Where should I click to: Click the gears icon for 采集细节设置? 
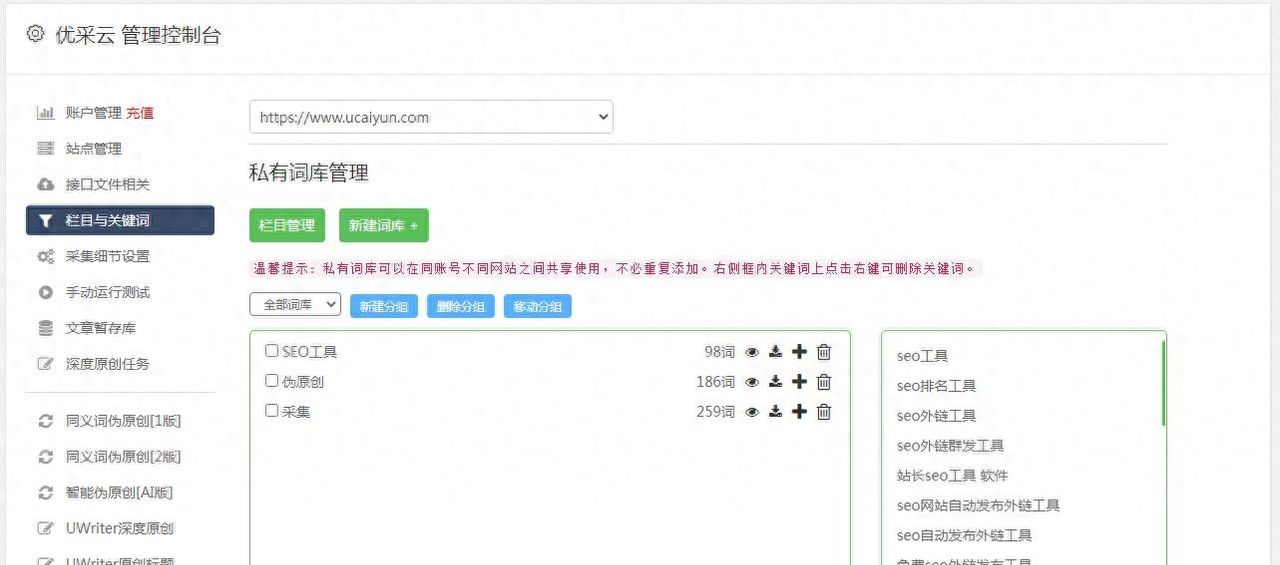tap(45, 257)
